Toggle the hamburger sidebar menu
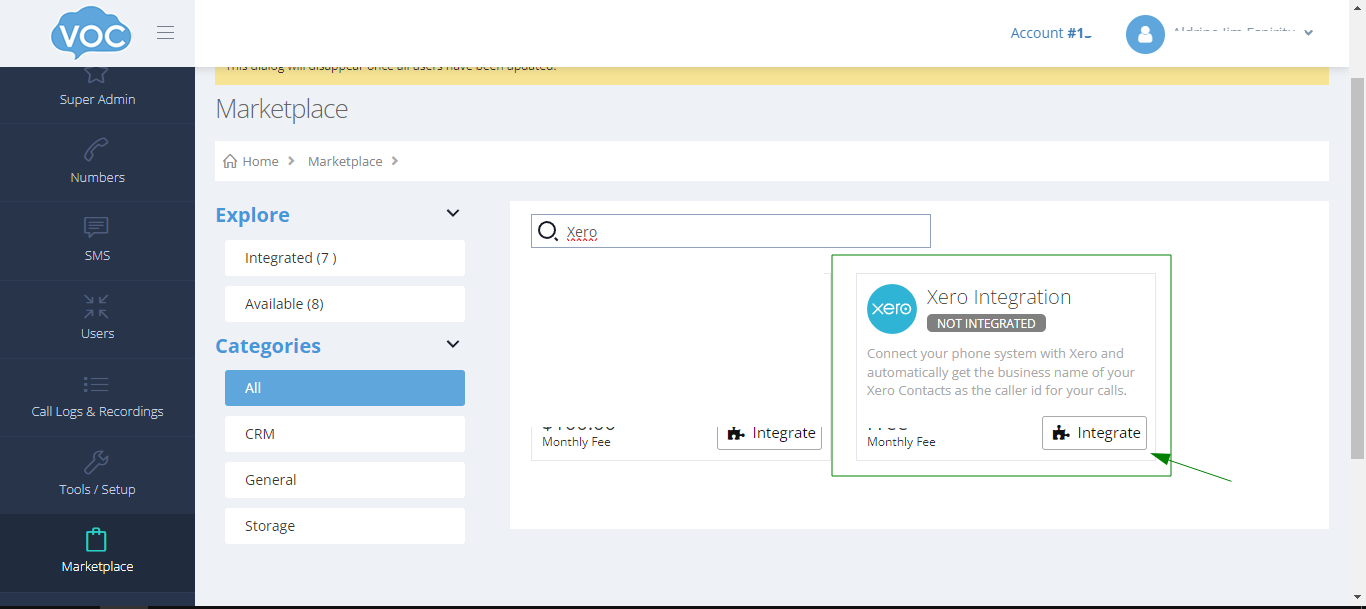This screenshot has width=1366, height=609. point(166,33)
